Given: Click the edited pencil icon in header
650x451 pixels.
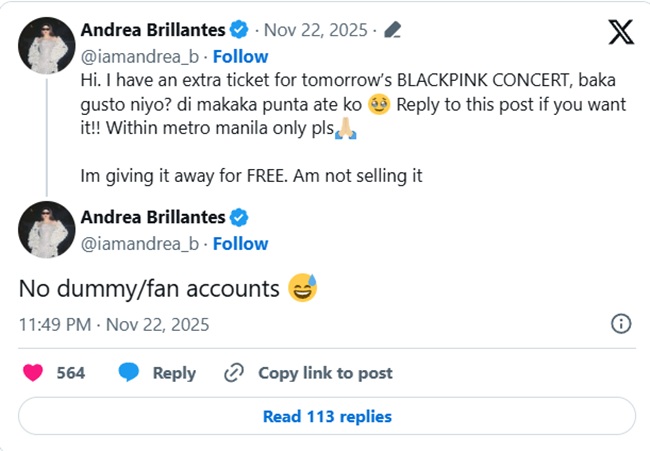Looking at the screenshot, I should (393, 30).
